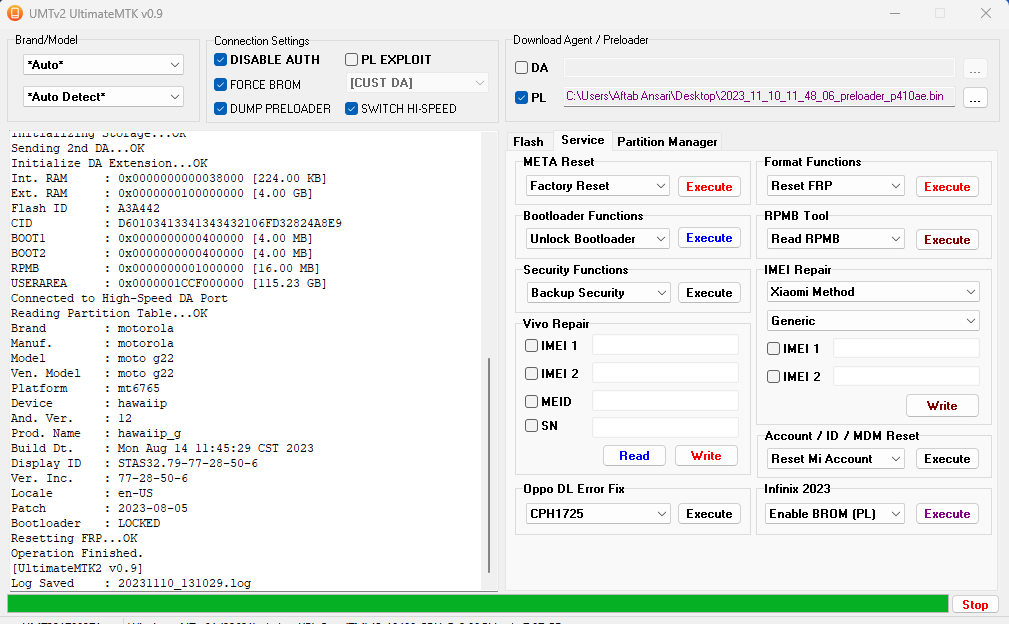
Task: Click the Stop button
Action: point(975,605)
